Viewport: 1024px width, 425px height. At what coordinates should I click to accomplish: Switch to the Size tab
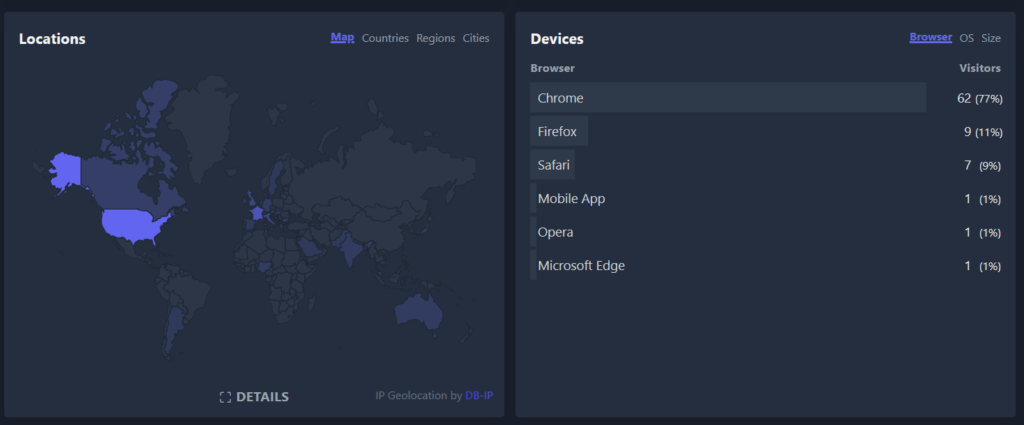[991, 38]
